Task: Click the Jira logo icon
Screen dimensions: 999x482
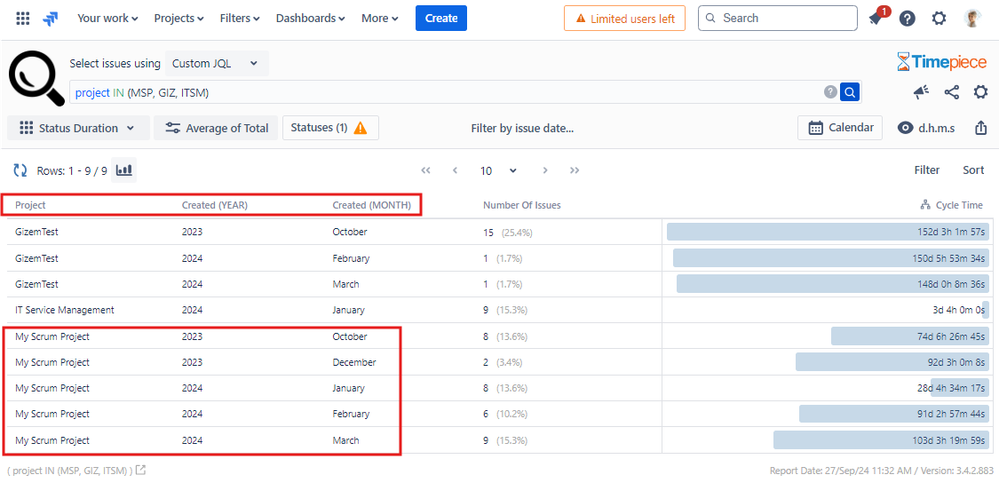Action: tap(50, 18)
